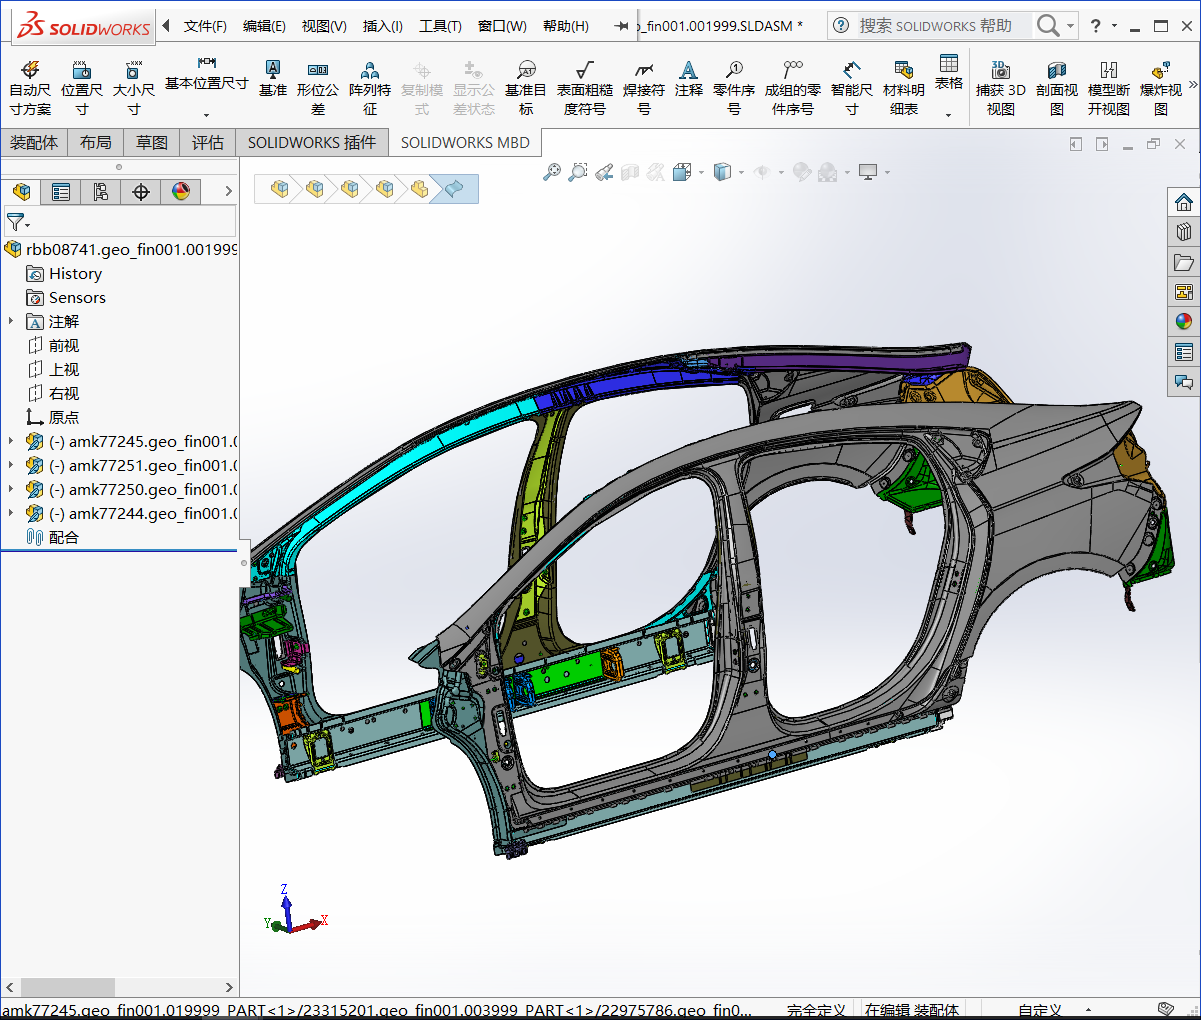Open the 插入(I) menu
The height and width of the screenshot is (1020, 1201).
coord(382,26)
